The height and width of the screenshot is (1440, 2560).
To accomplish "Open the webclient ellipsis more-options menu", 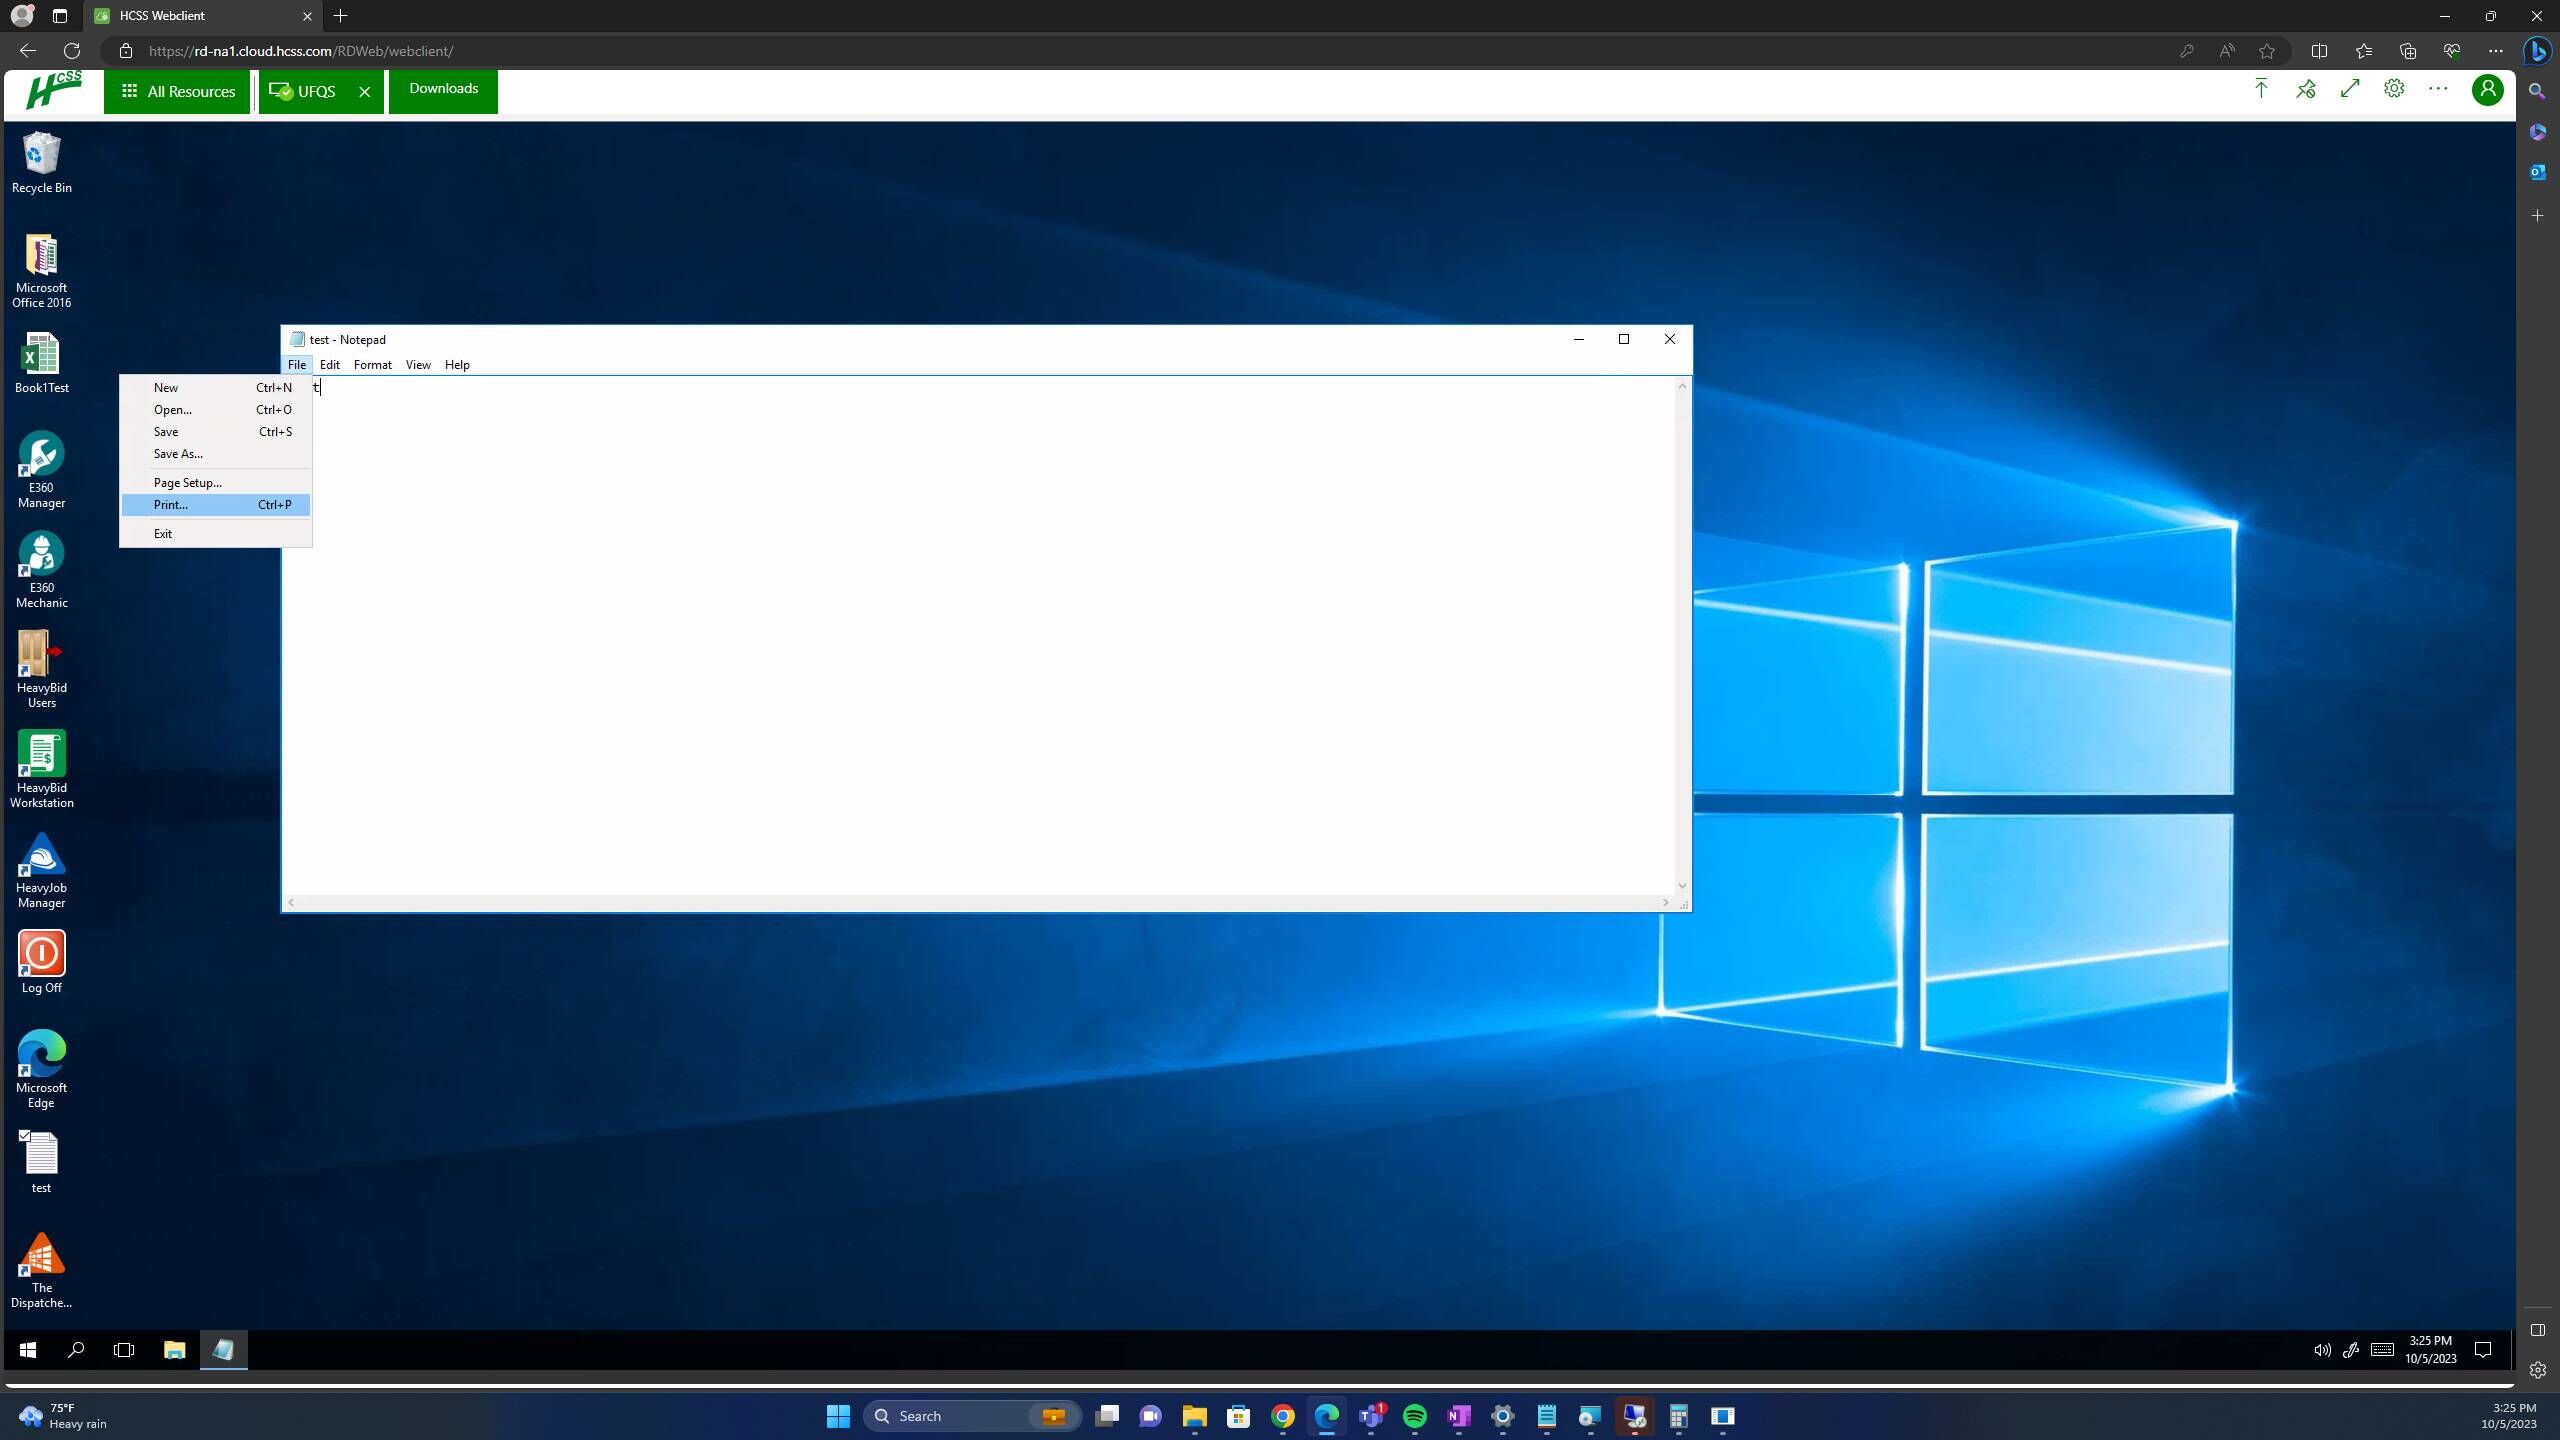I will [2437, 88].
